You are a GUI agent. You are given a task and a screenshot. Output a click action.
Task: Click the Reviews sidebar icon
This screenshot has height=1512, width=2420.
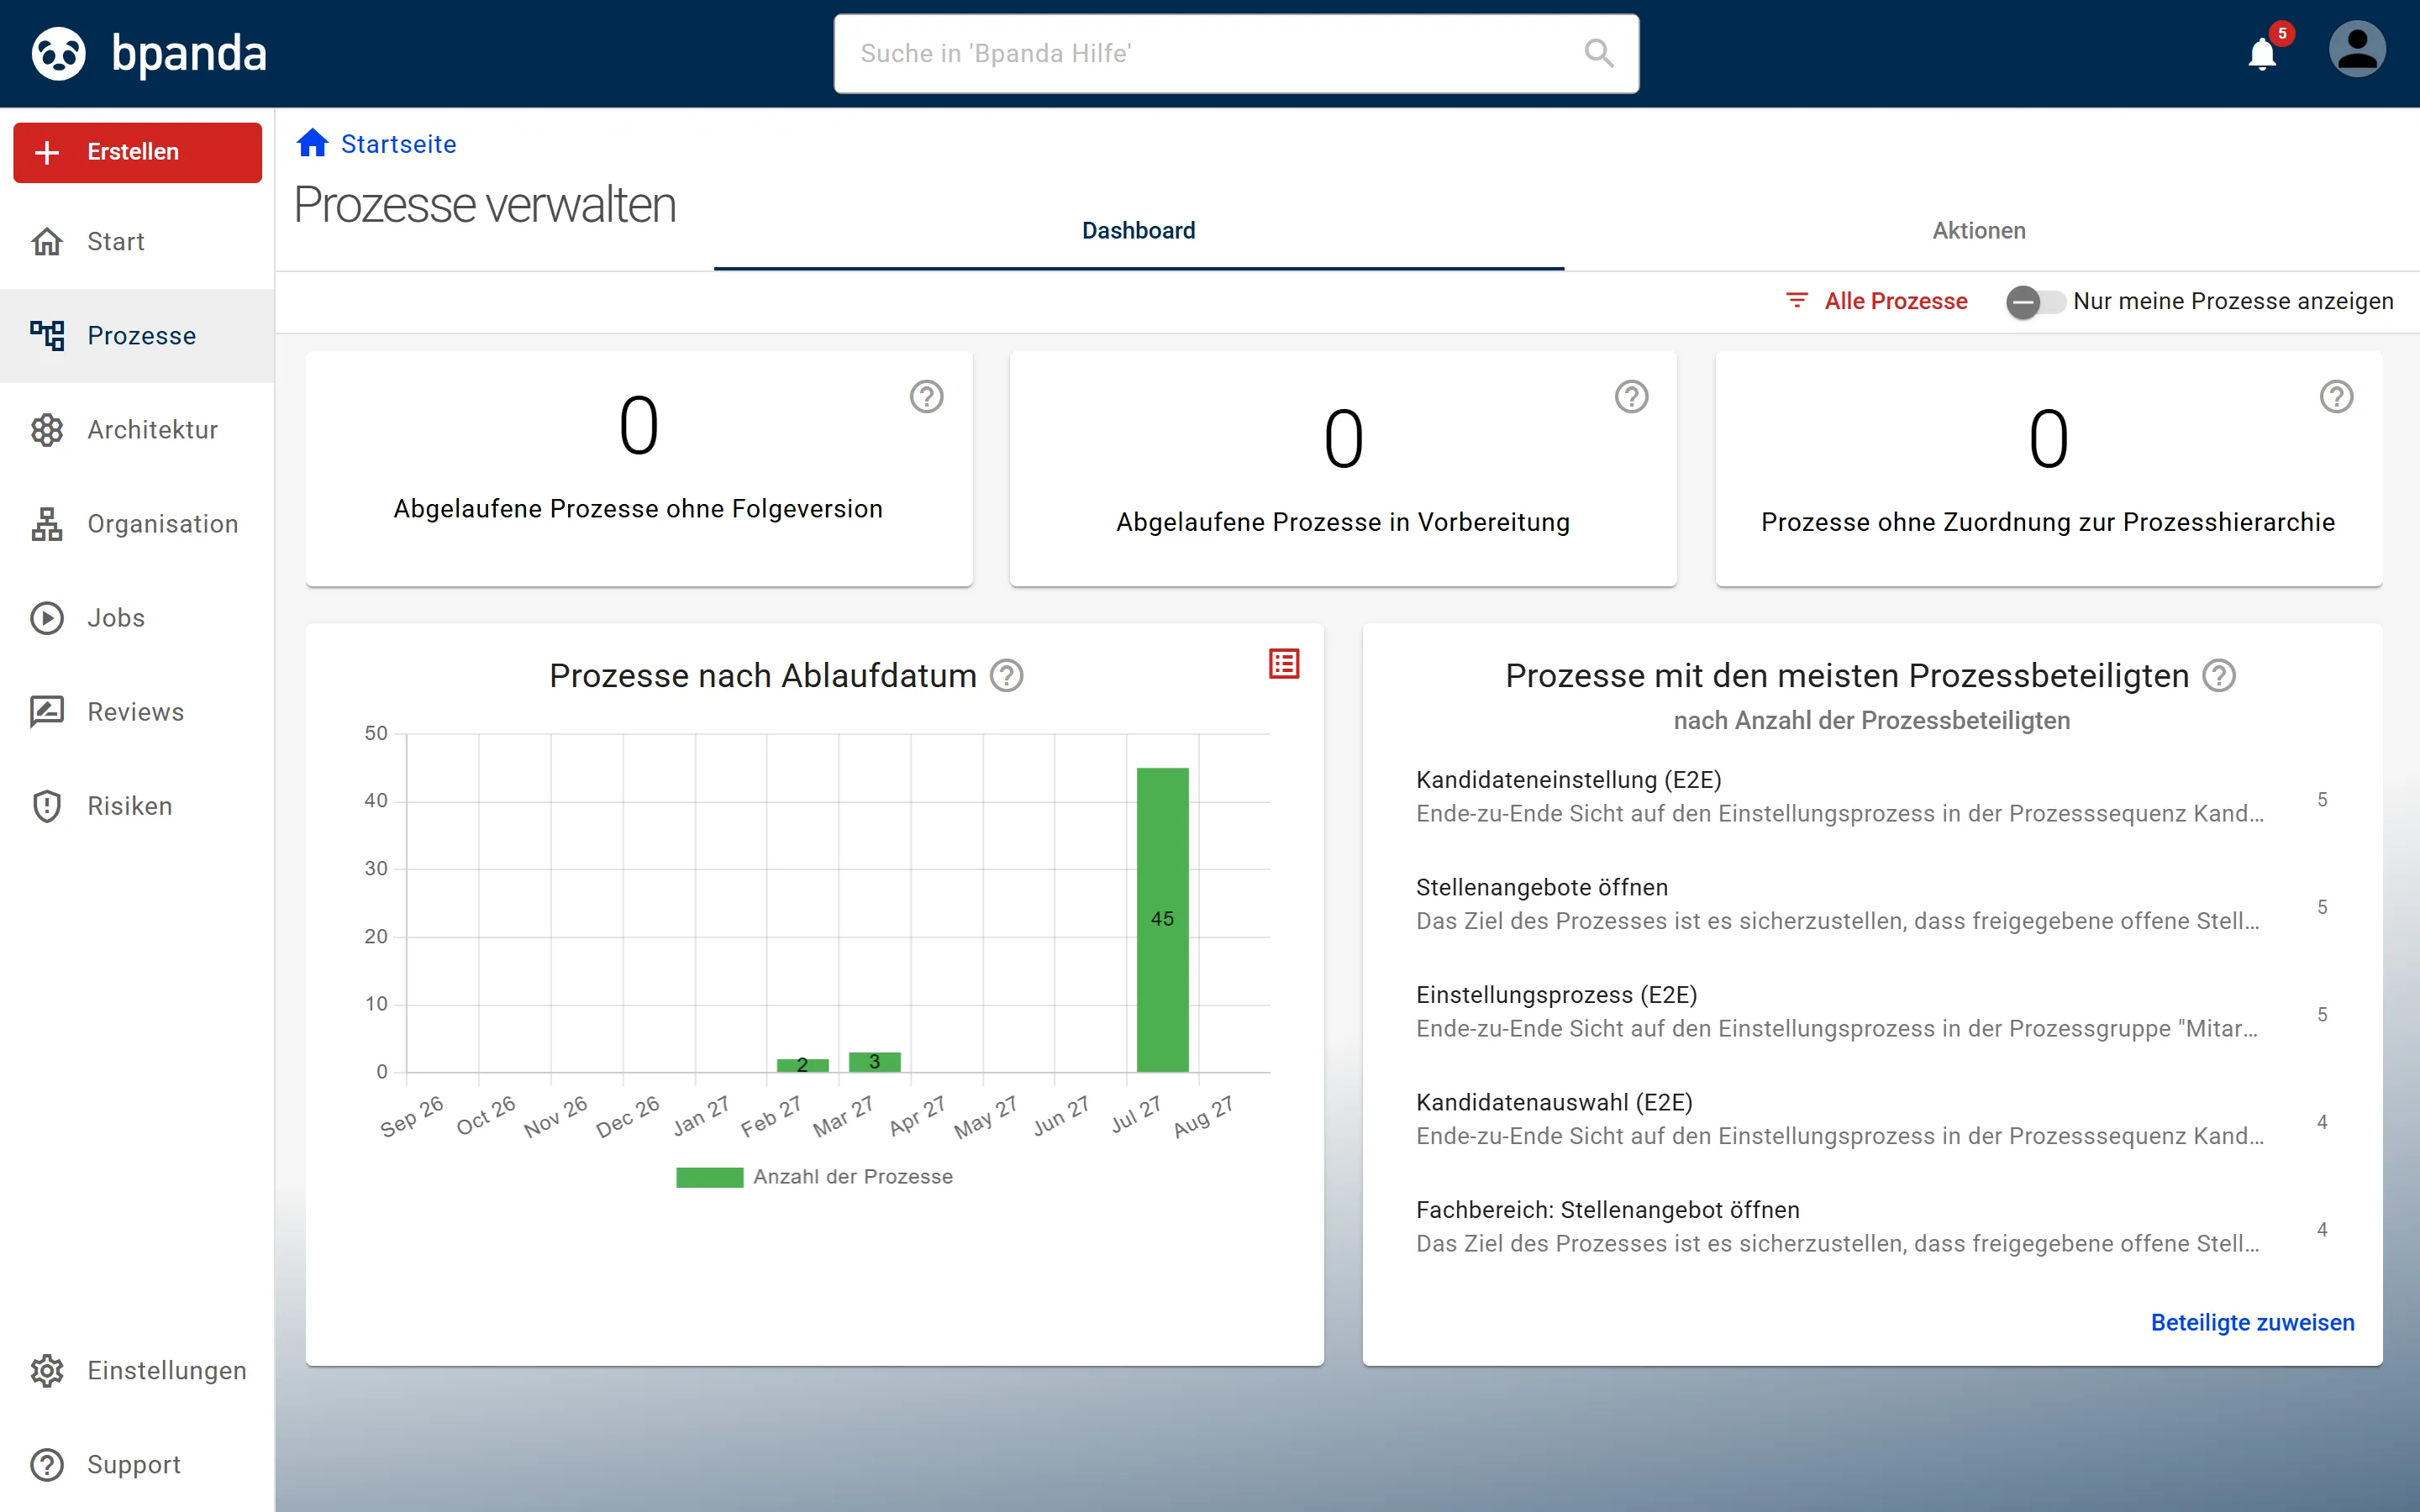pos(47,712)
